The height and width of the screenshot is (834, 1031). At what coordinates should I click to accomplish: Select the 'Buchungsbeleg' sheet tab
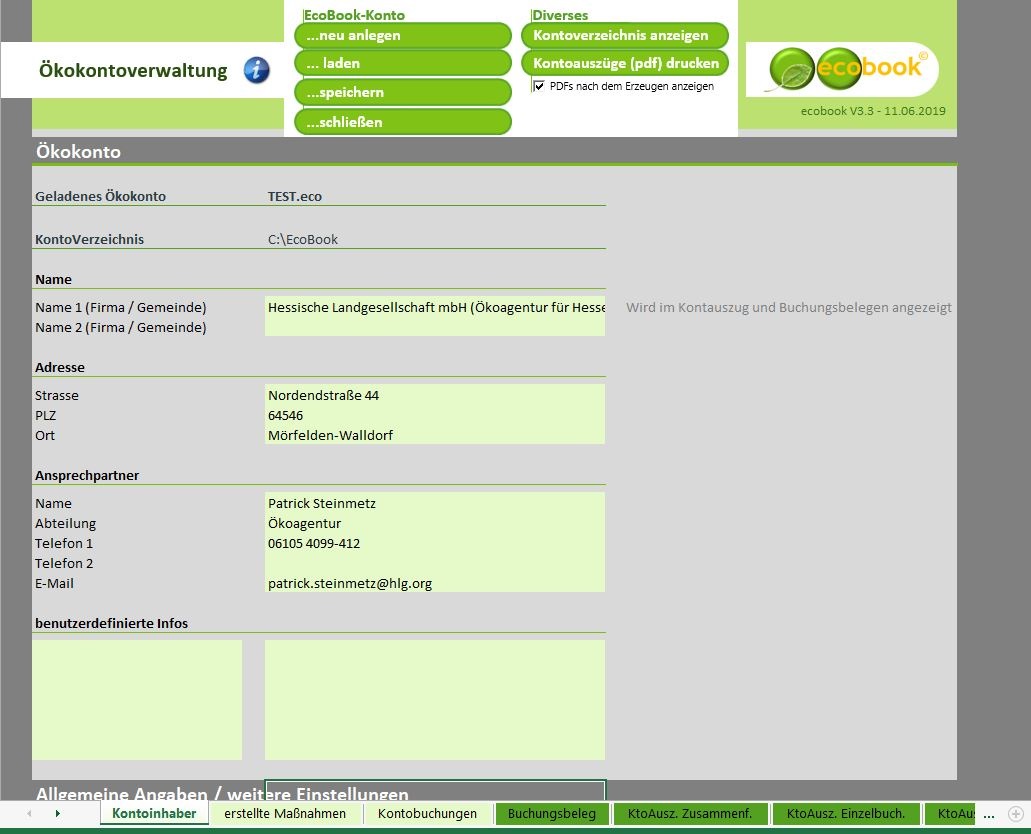point(552,814)
